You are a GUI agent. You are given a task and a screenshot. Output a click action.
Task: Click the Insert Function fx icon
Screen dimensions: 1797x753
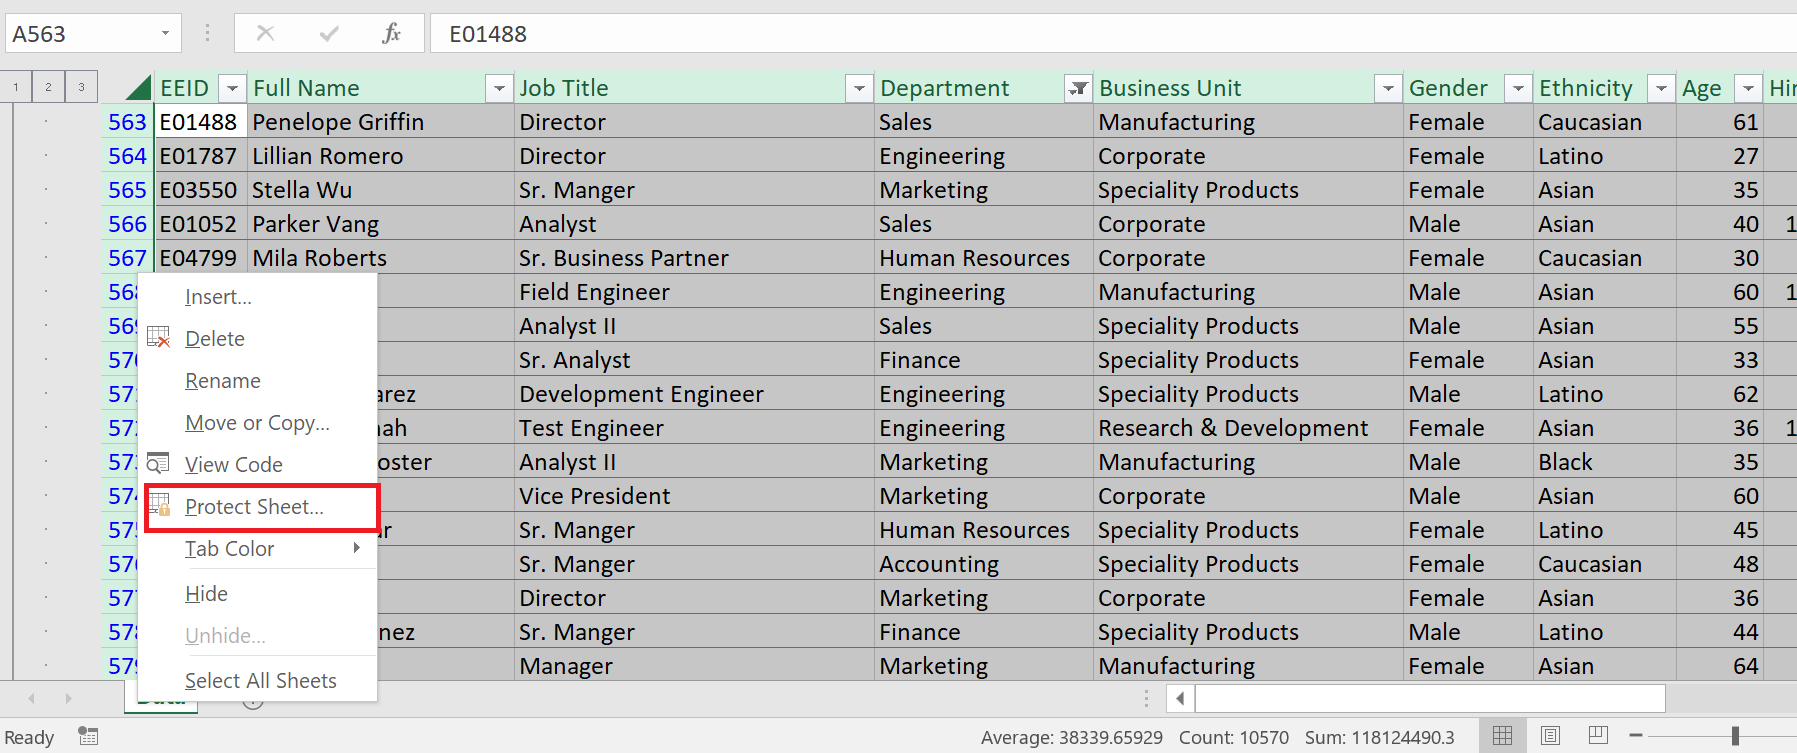click(392, 34)
